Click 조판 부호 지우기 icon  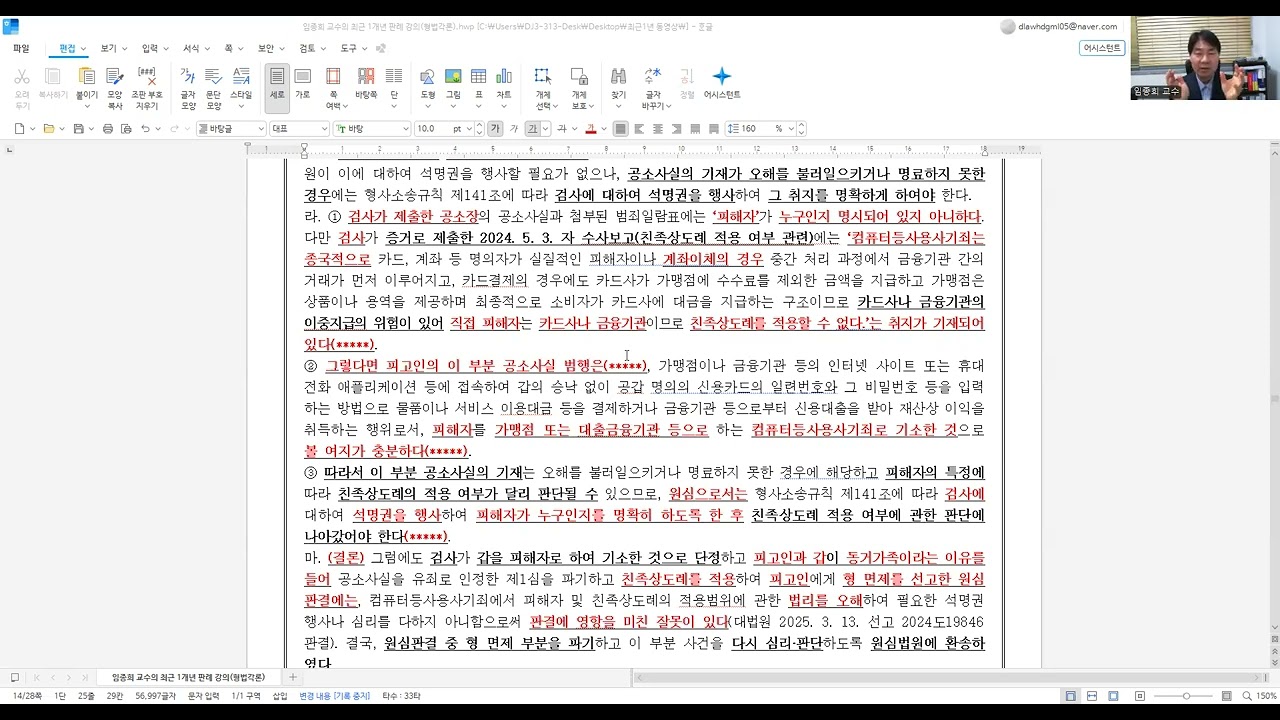[146, 77]
